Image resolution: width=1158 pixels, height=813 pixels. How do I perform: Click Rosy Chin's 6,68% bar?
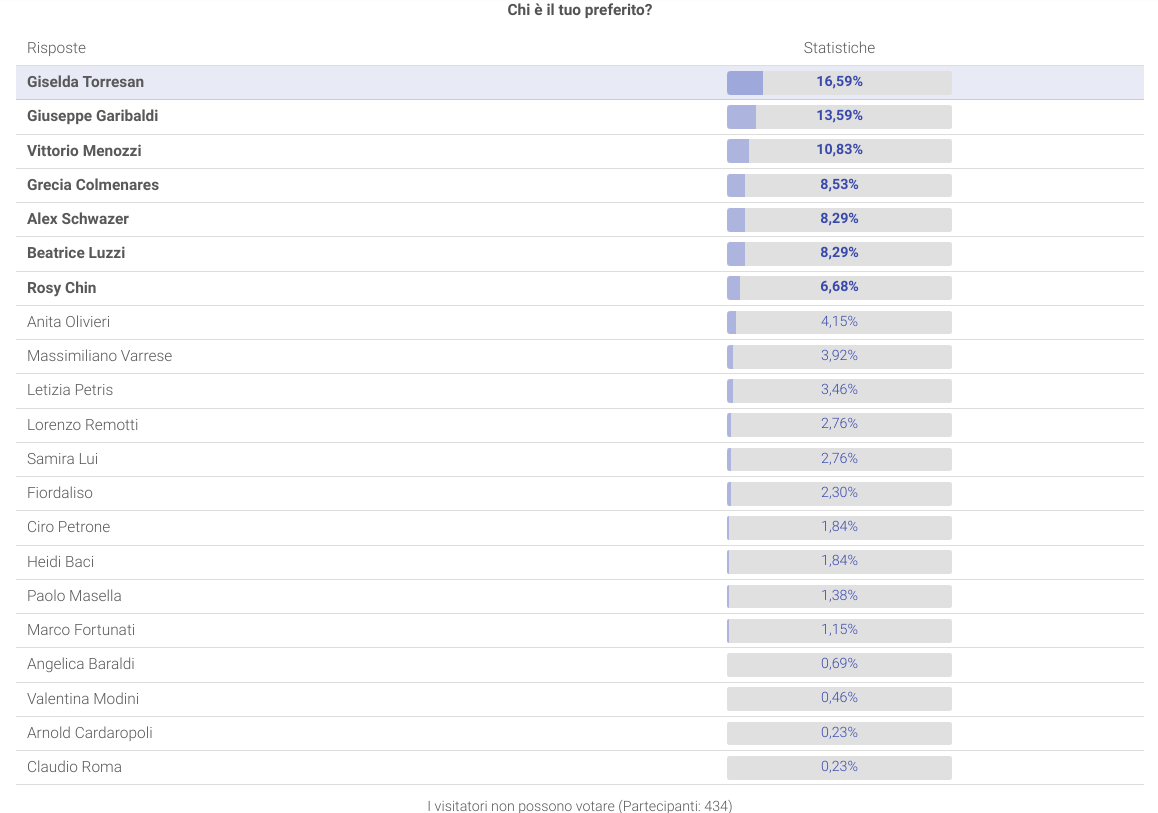(839, 287)
